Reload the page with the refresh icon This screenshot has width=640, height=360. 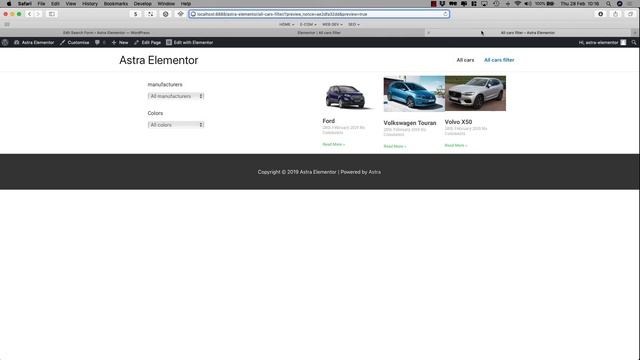pos(445,14)
